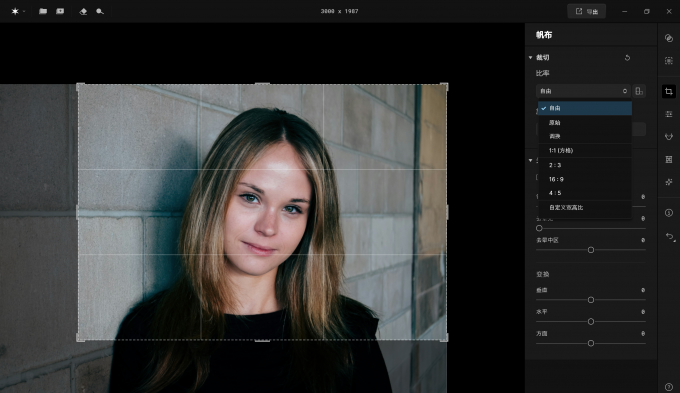
Task: Choose the 16 : 9 ratio option
Action: 585,179
